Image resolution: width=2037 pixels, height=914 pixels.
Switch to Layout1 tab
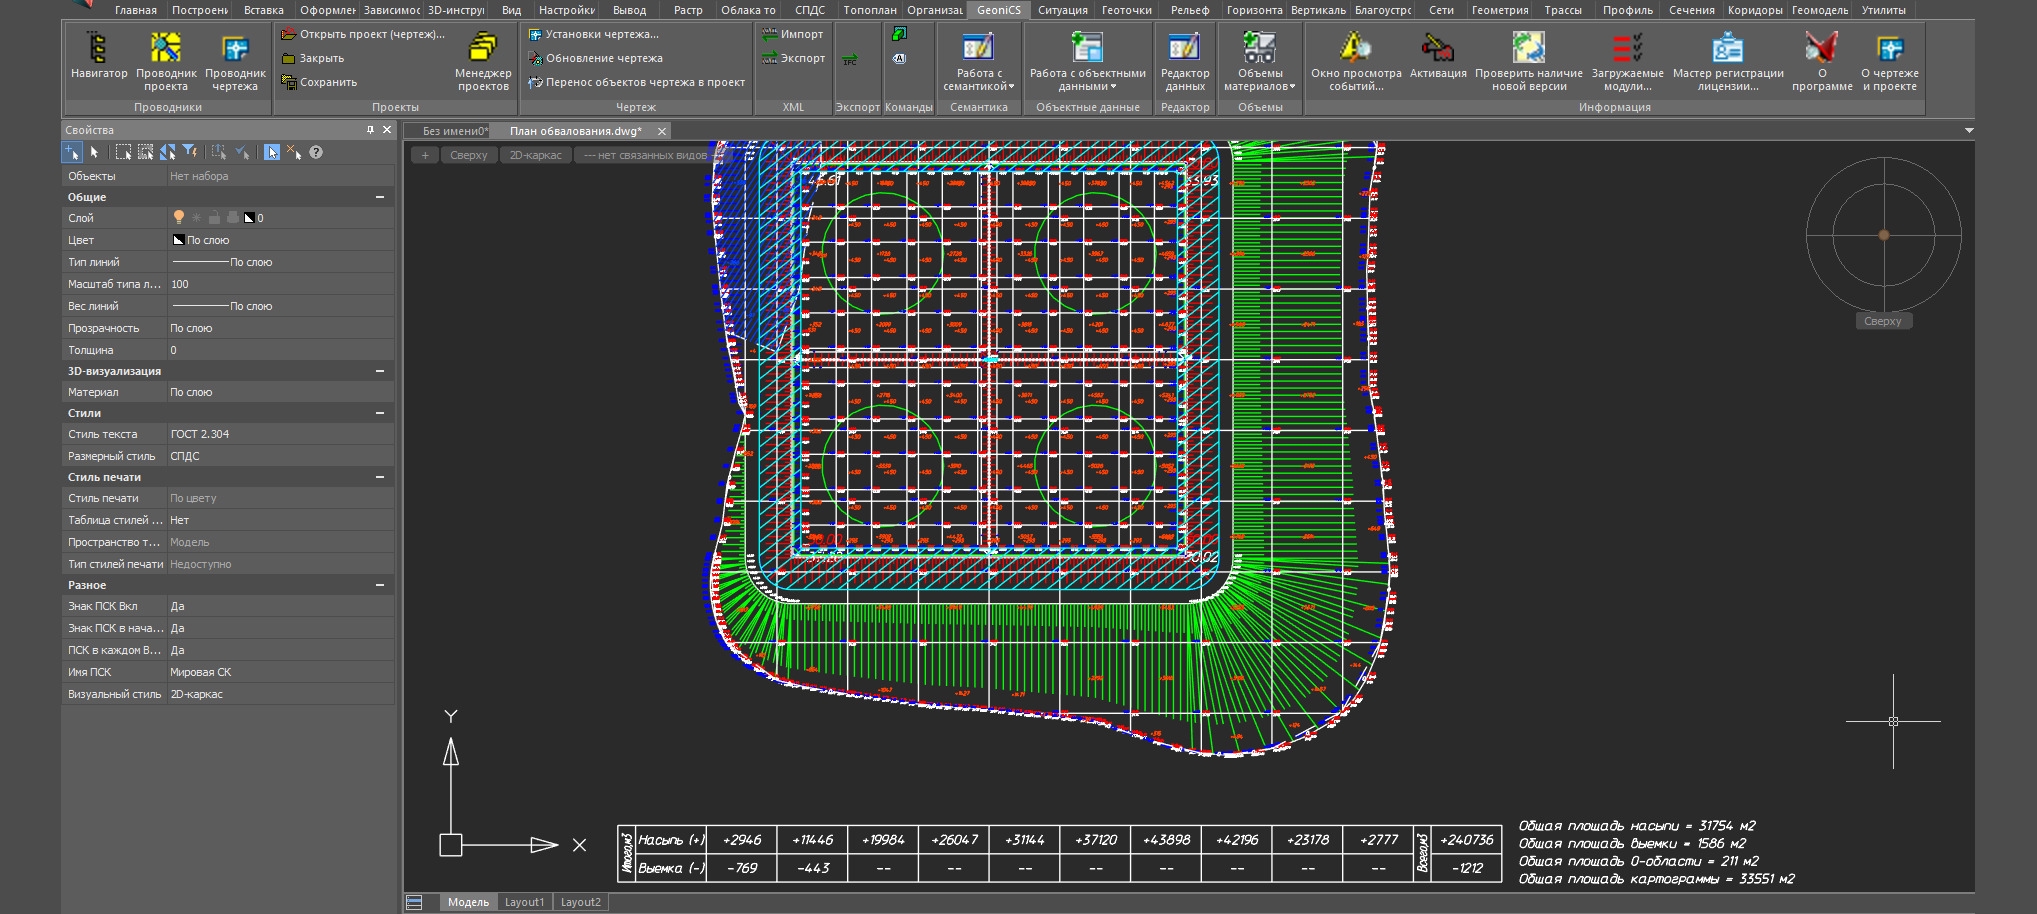point(524,902)
